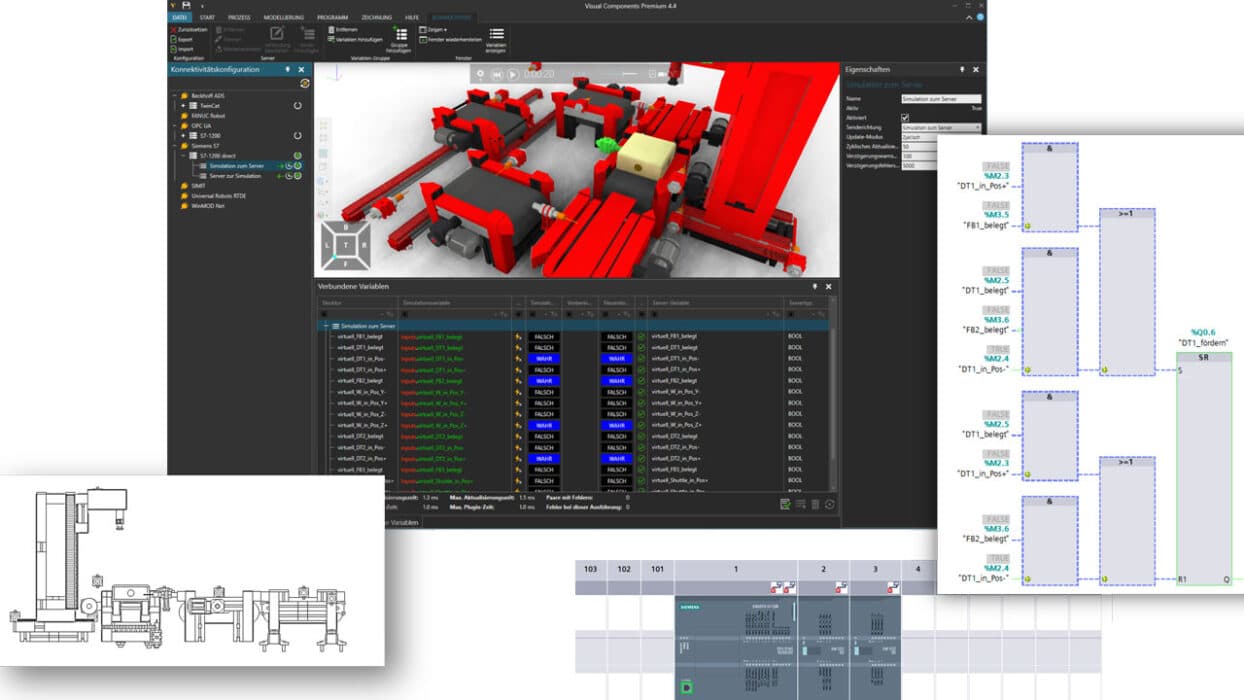
Task: Click the Zurücksetzen icon in Konfiguration group
Action: tap(173, 30)
